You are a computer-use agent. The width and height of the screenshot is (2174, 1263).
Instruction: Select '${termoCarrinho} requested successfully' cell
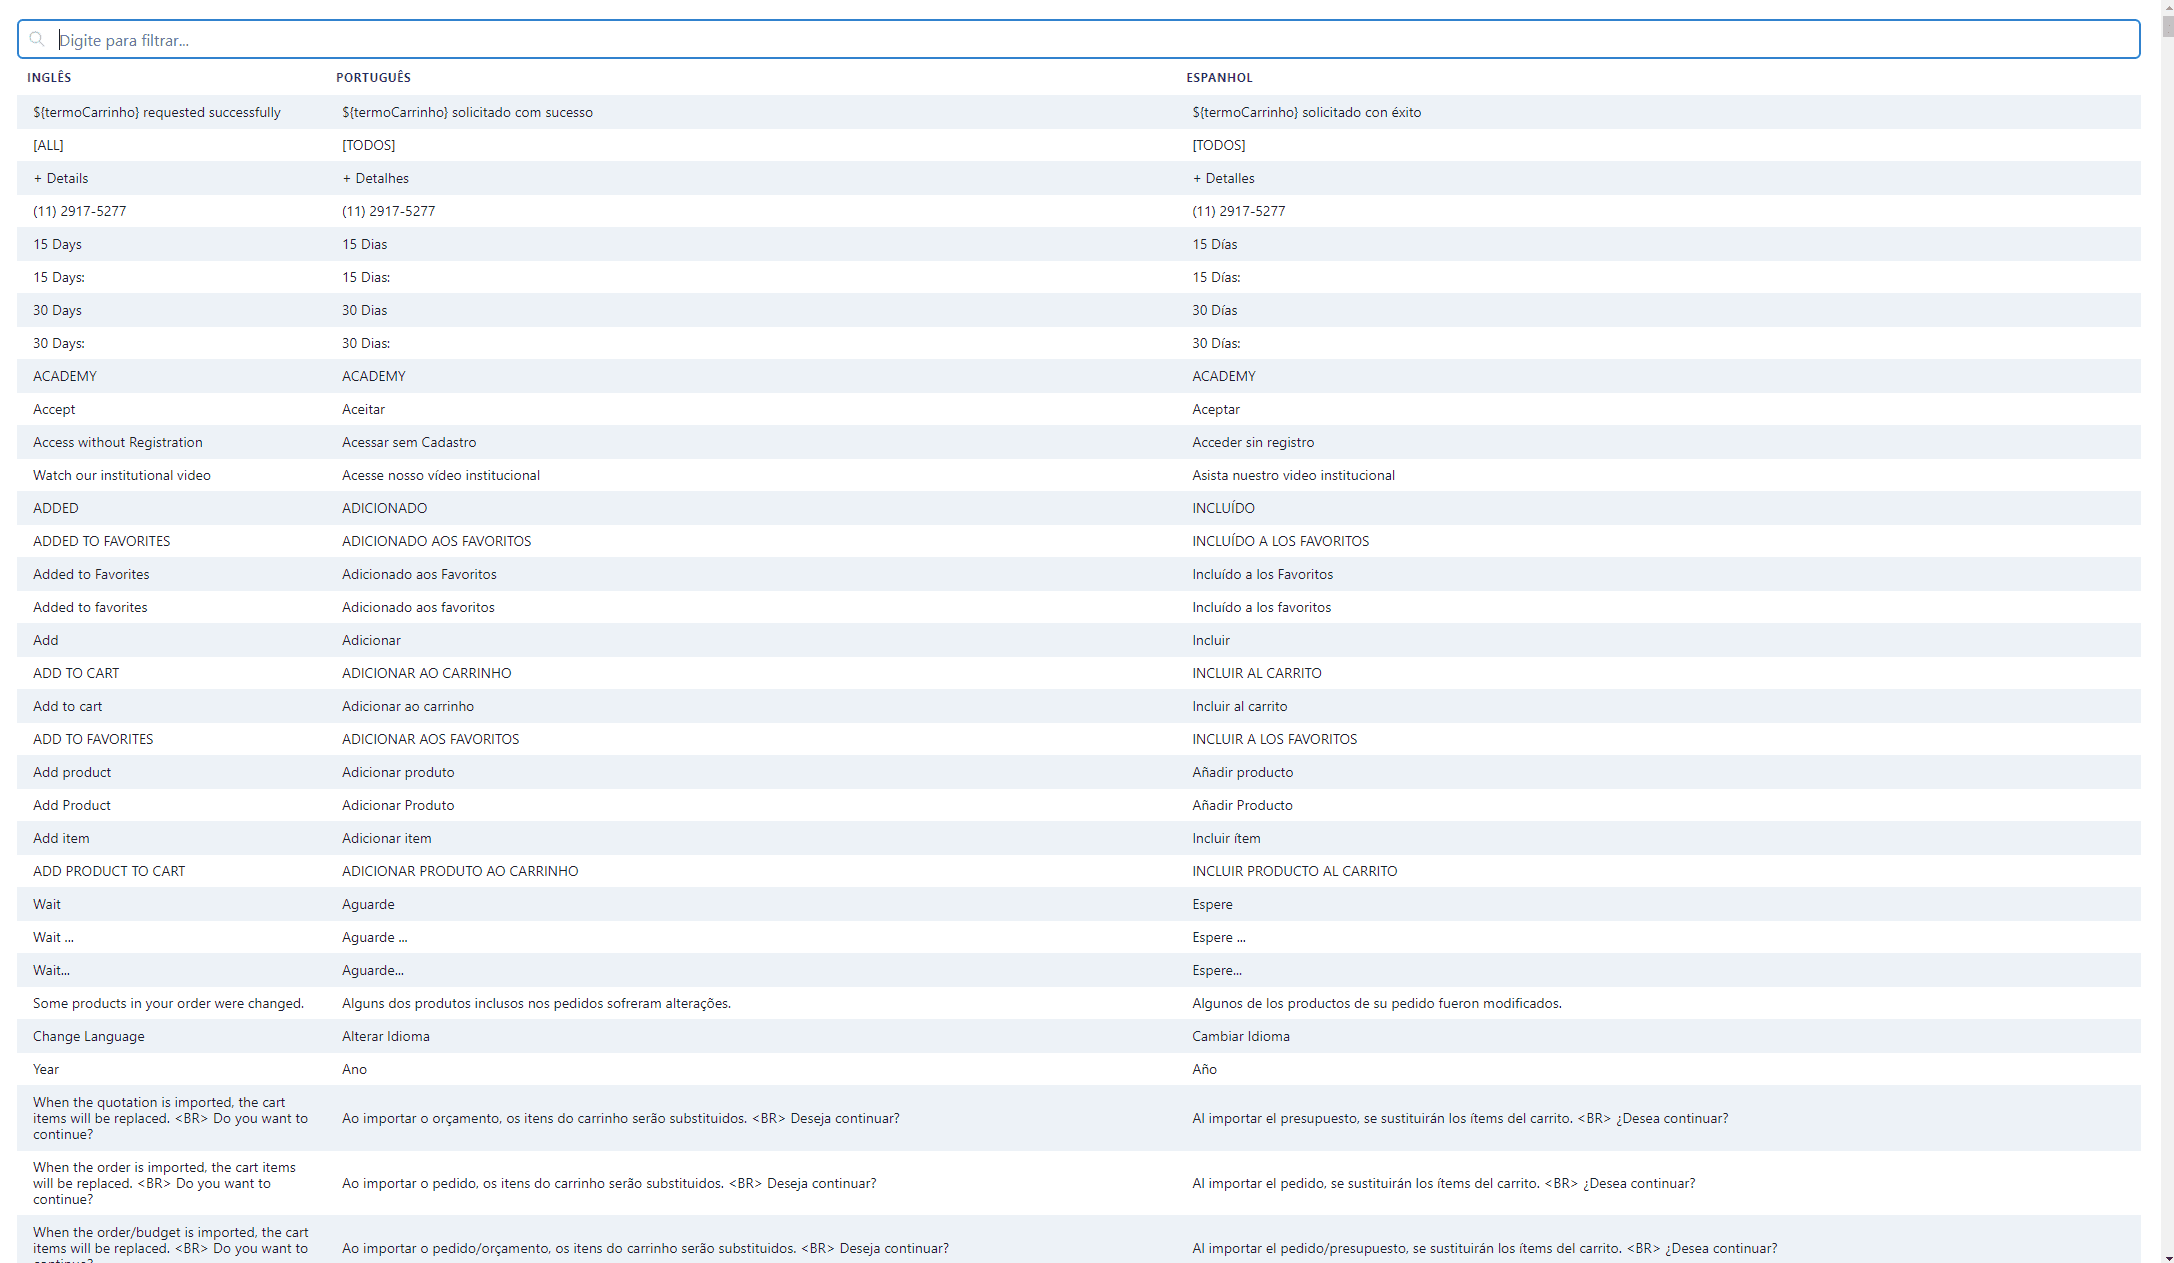[x=157, y=112]
